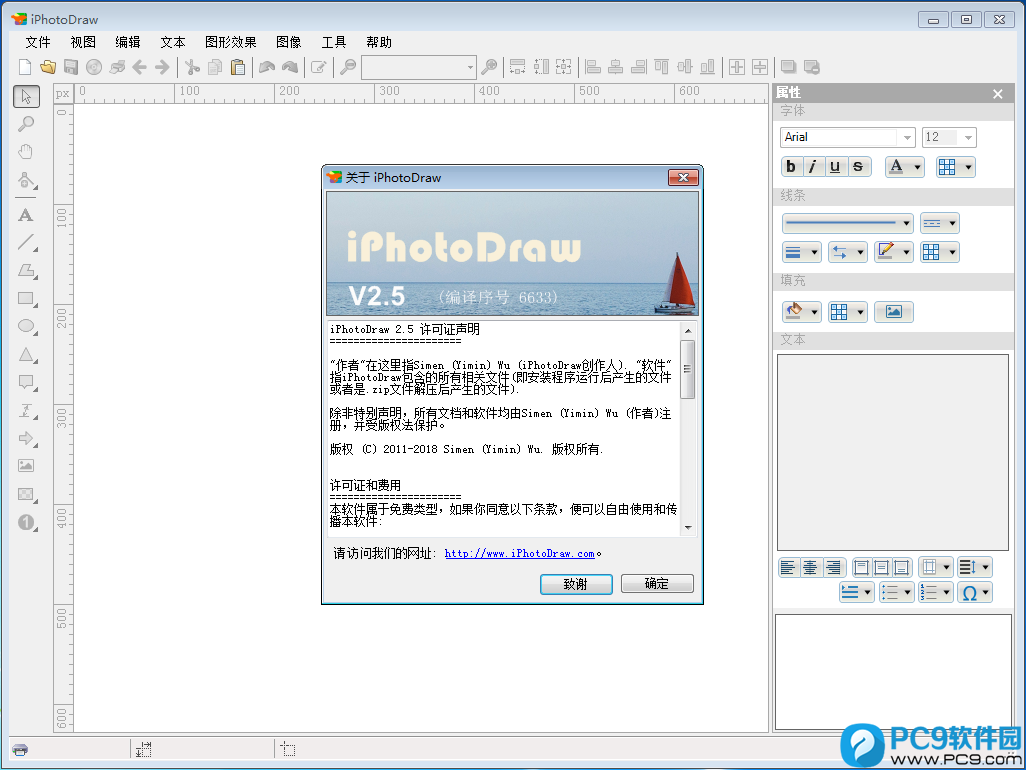
Task: Set text vertical alignment to top
Action: point(862,567)
